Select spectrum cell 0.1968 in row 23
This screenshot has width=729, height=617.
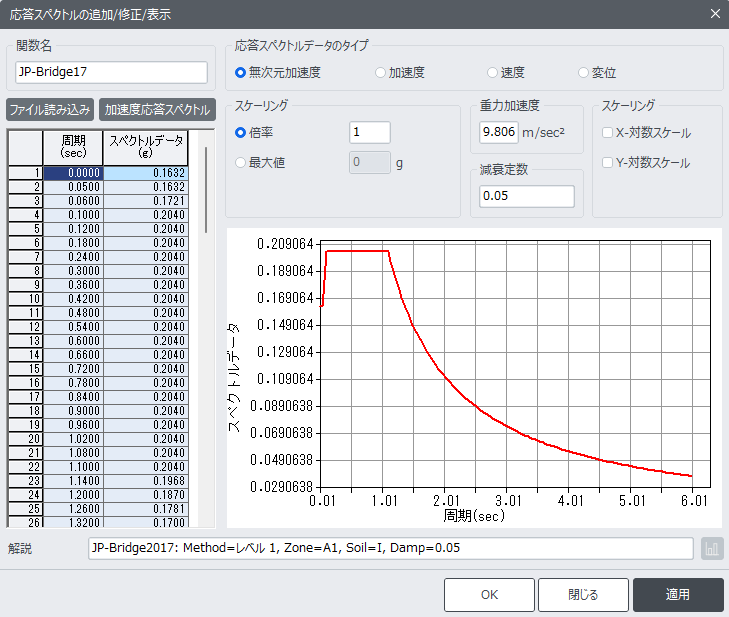click(x=145, y=481)
